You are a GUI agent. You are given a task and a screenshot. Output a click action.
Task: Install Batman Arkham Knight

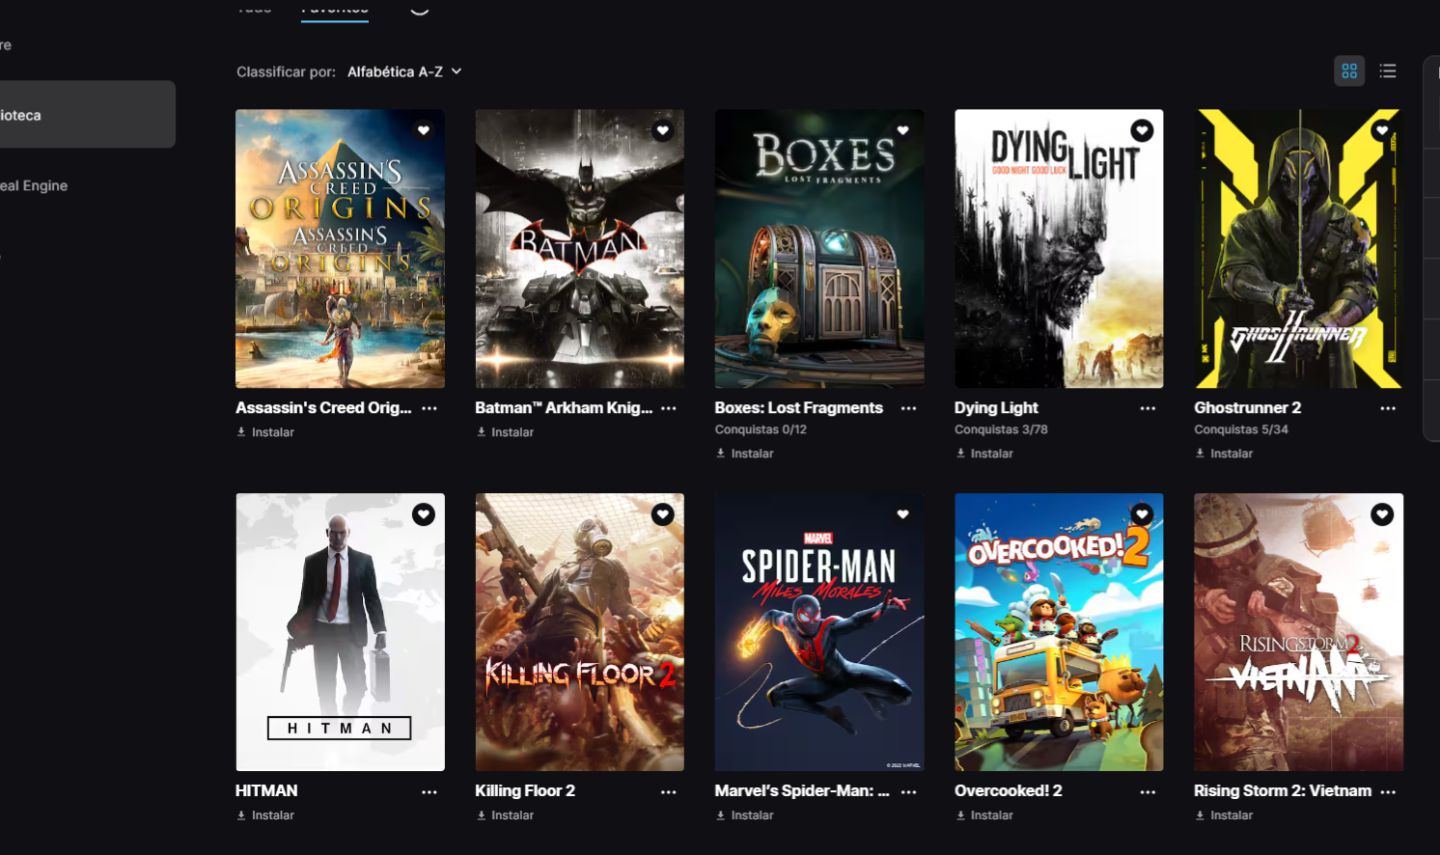pyautogui.click(x=505, y=432)
